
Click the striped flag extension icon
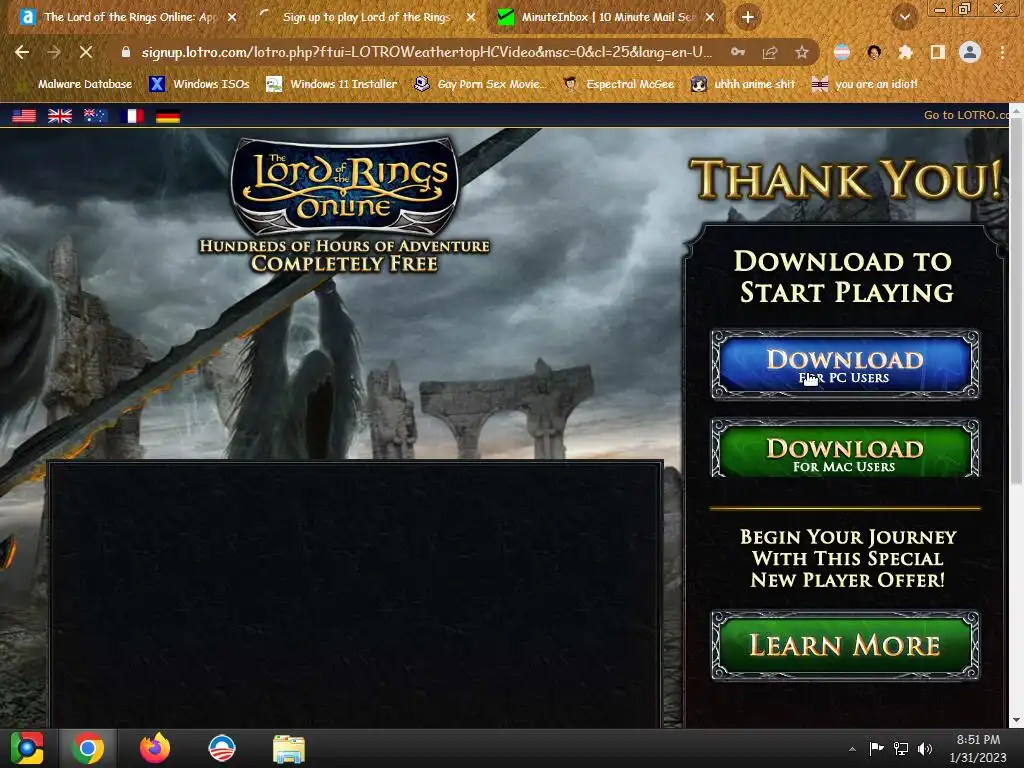click(x=842, y=52)
